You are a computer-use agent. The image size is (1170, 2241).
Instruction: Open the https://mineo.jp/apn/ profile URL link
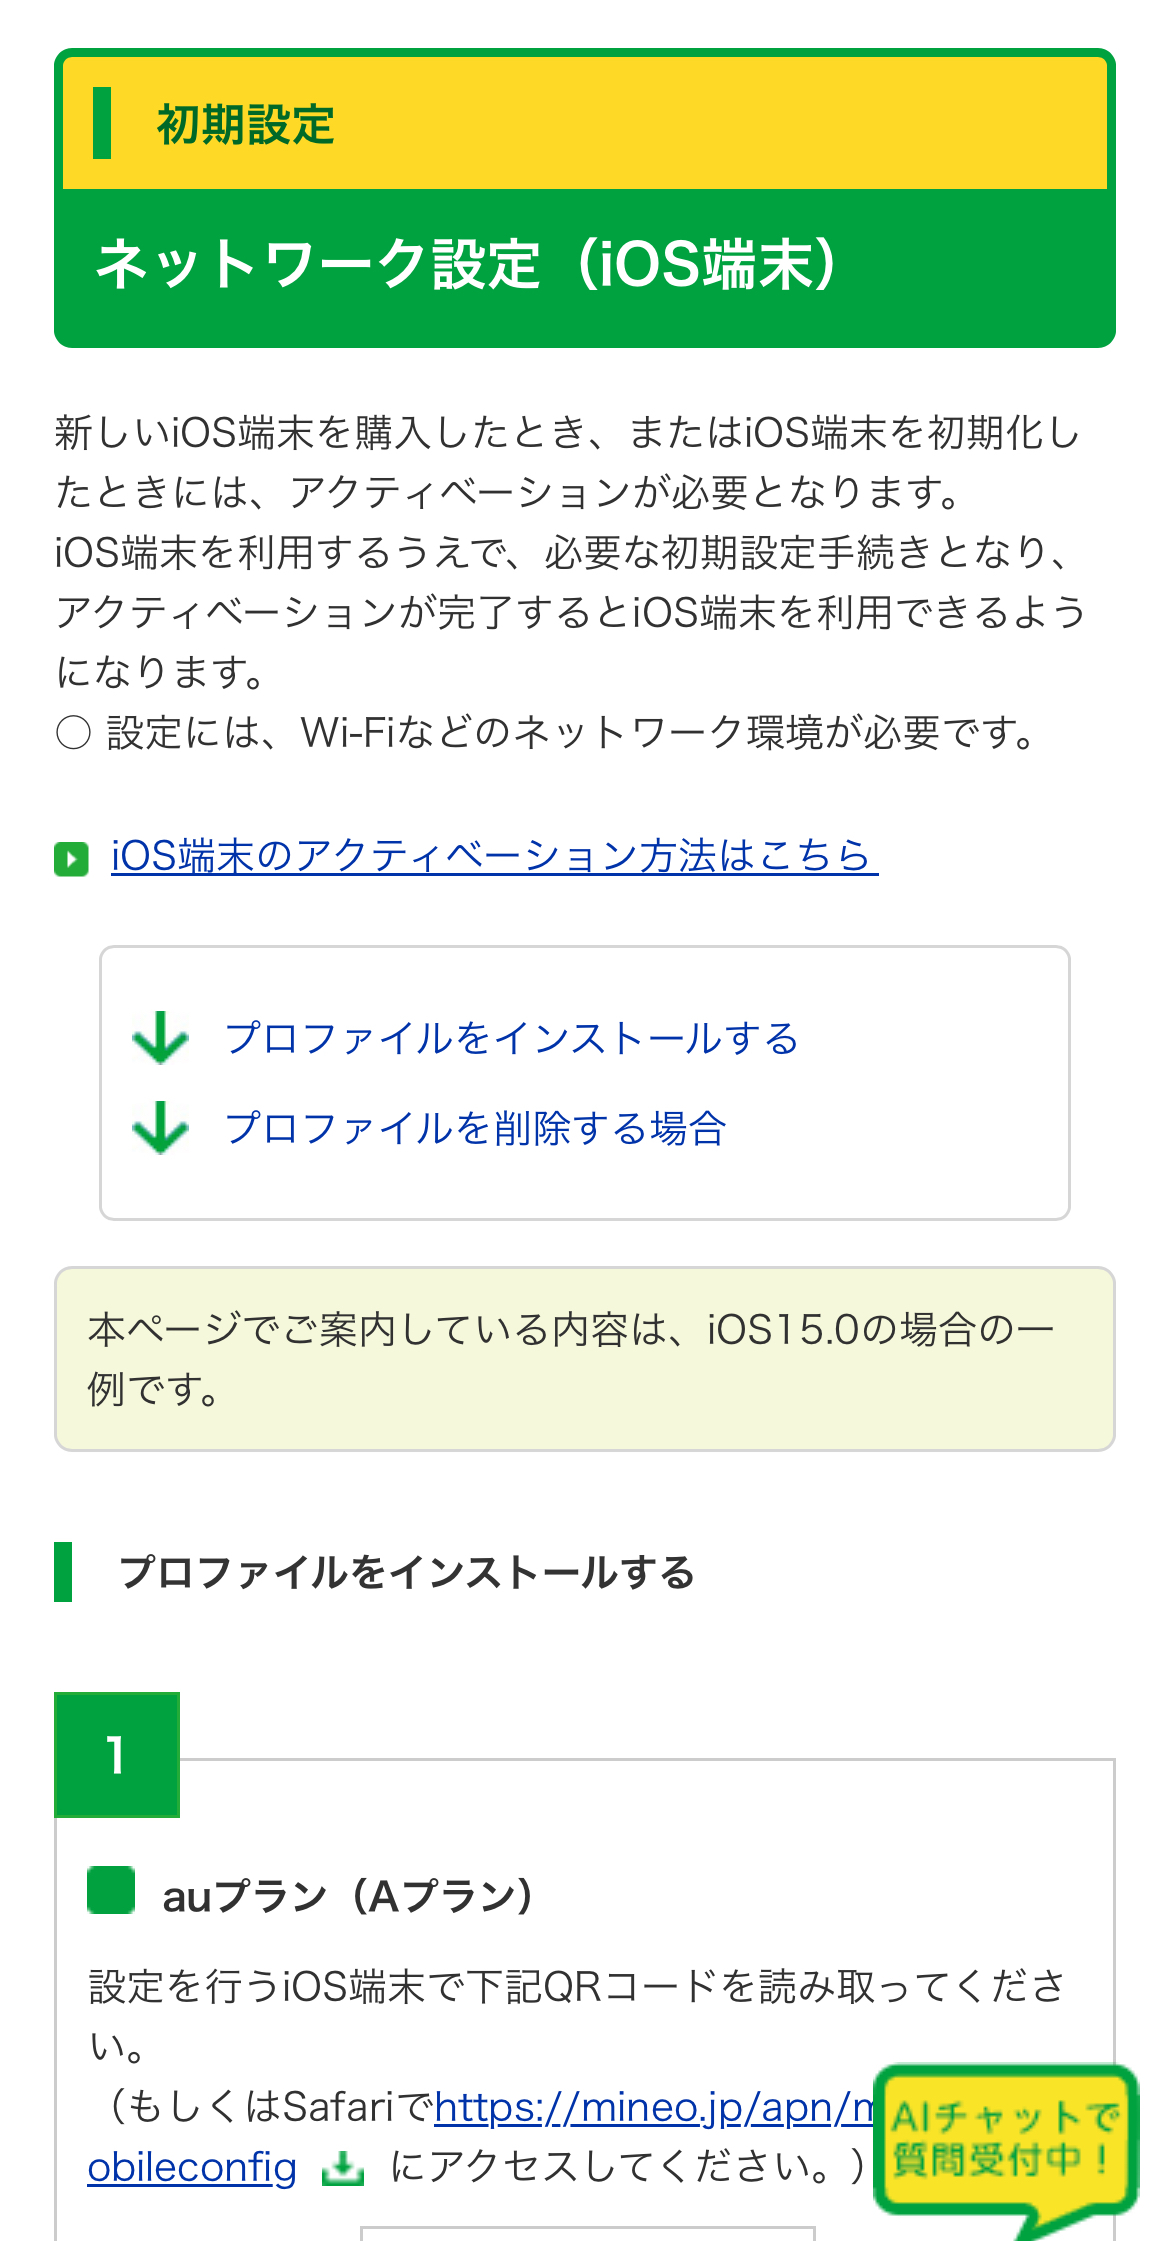(652, 2107)
